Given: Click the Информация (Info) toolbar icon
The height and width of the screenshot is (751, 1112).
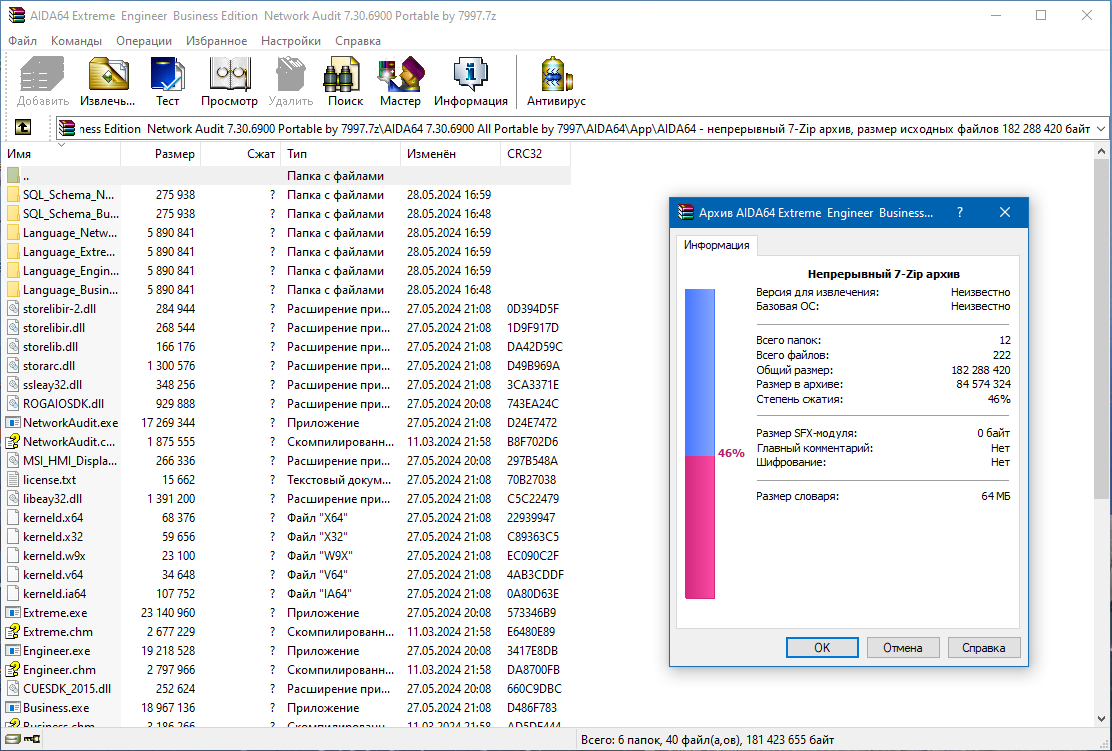Looking at the screenshot, I should [470, 81].
